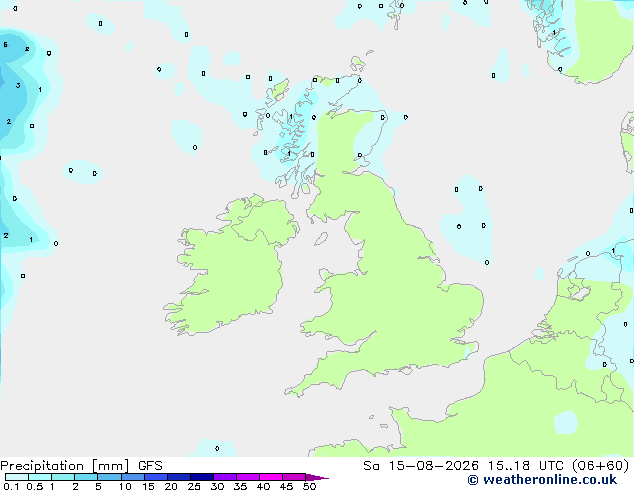Click the "3" precipitation value on map
This screenshot has height=490, width=634.
(18, 85)
